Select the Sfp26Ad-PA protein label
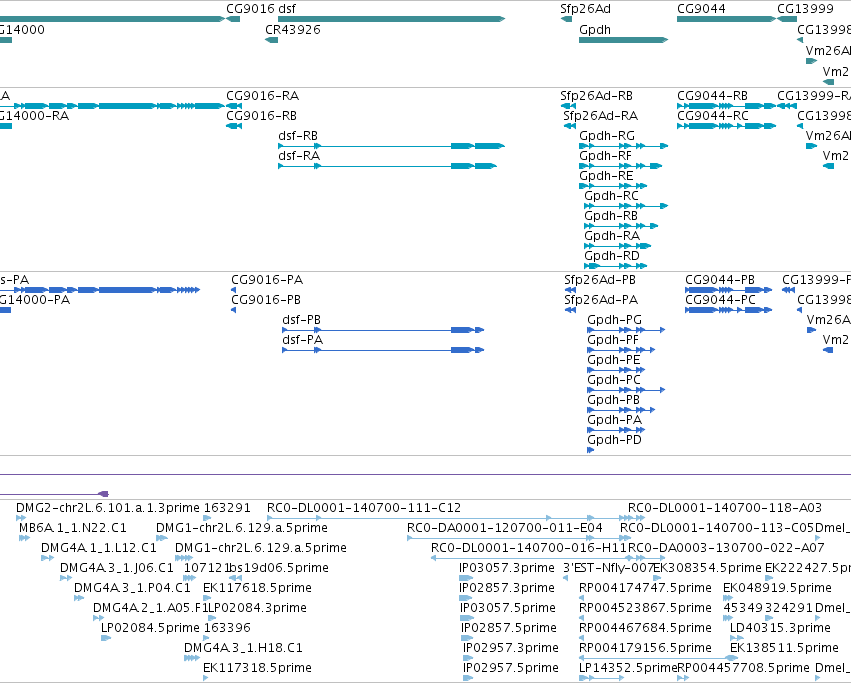This screenshot has height=683, width=851. (x=601, y=300)
